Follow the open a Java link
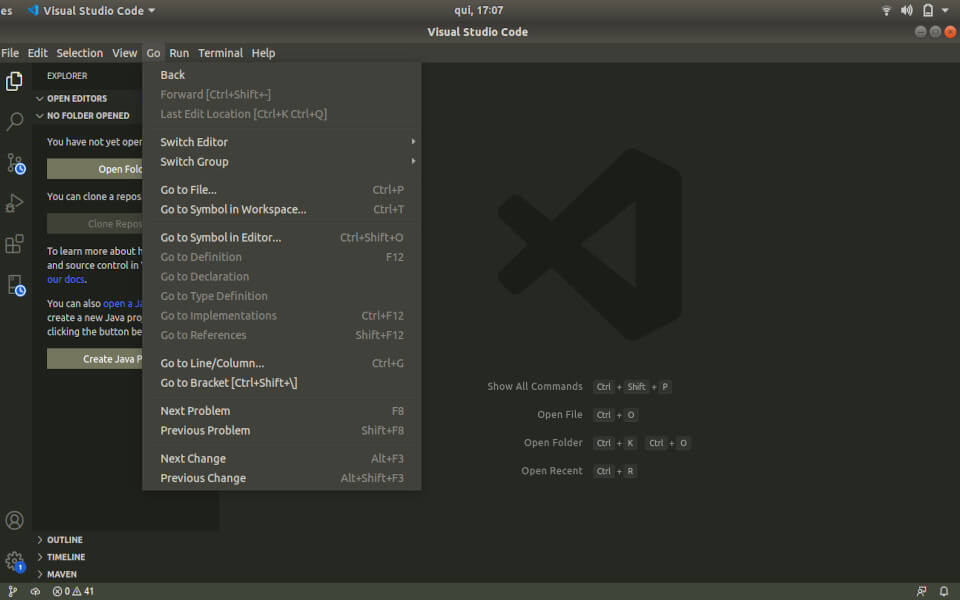Image resolution: width=960 pixels, height=600 pixels. coord(122,304)
